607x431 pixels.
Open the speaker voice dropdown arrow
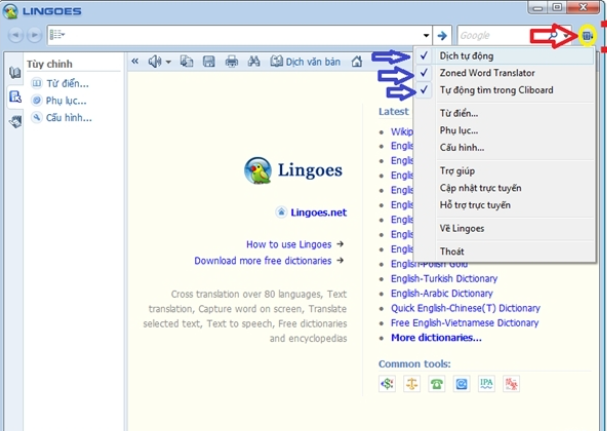click(168, 62)
